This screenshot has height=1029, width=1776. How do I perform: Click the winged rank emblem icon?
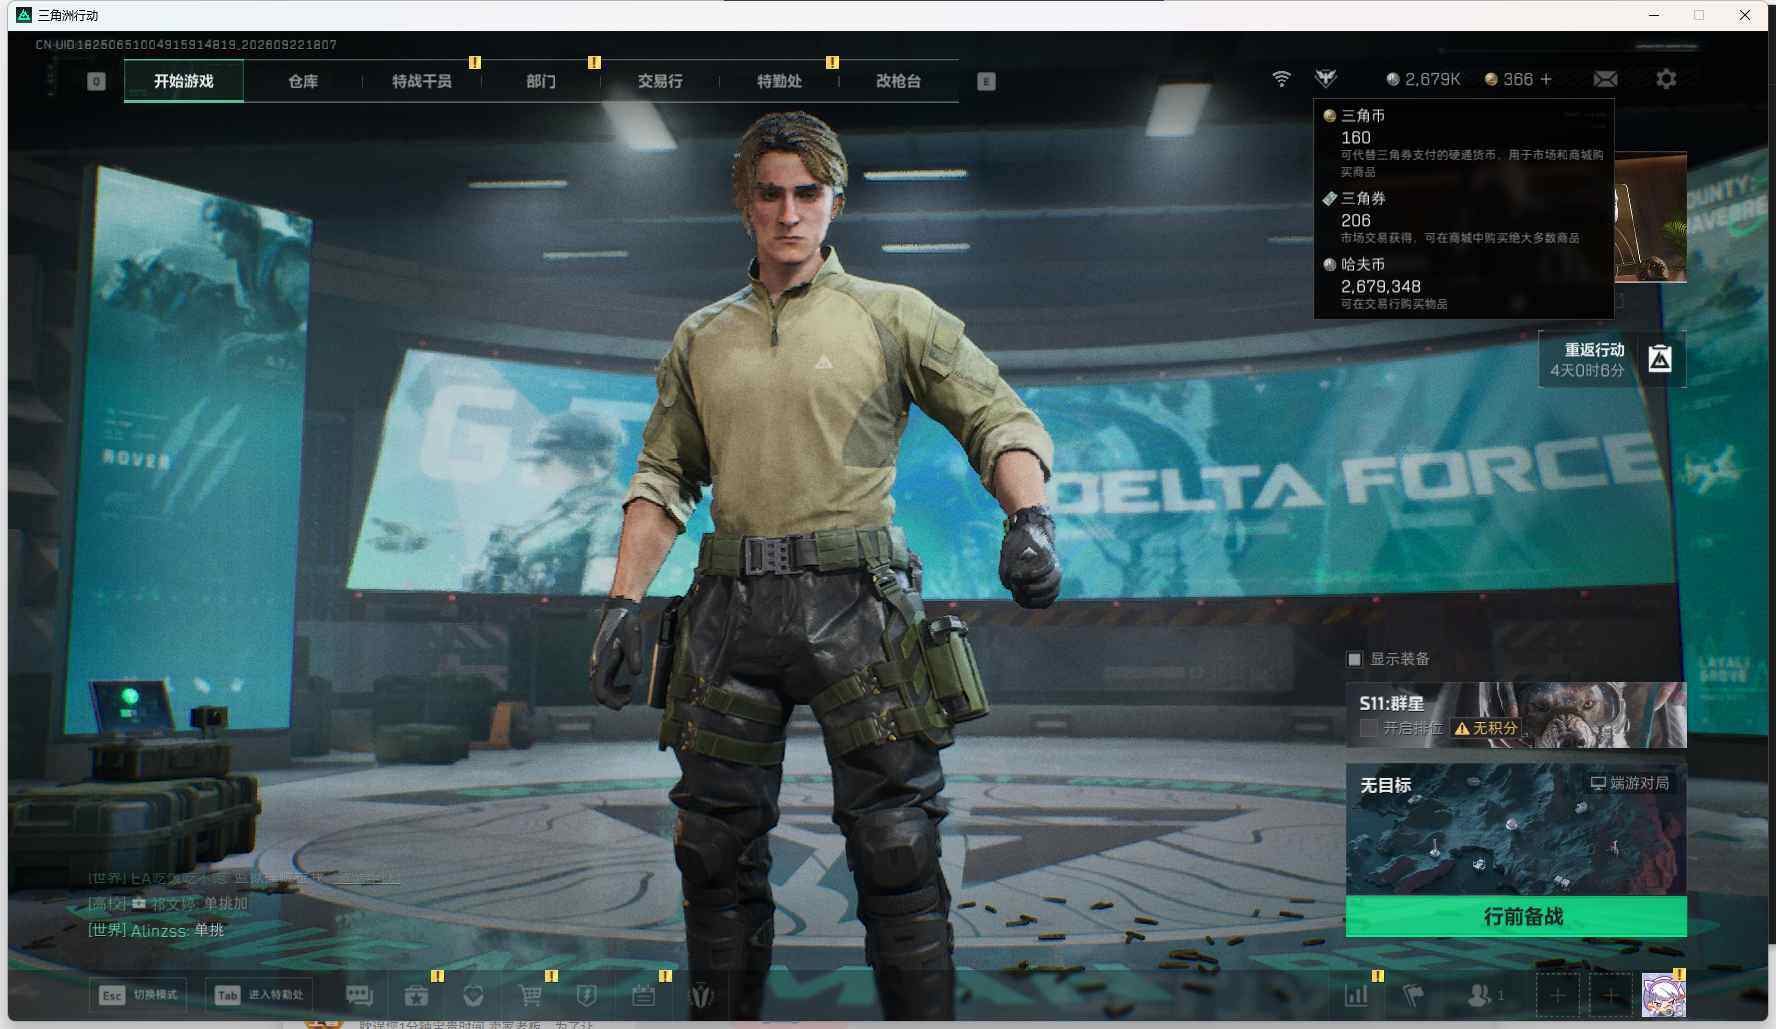(x=1326, y=79)
